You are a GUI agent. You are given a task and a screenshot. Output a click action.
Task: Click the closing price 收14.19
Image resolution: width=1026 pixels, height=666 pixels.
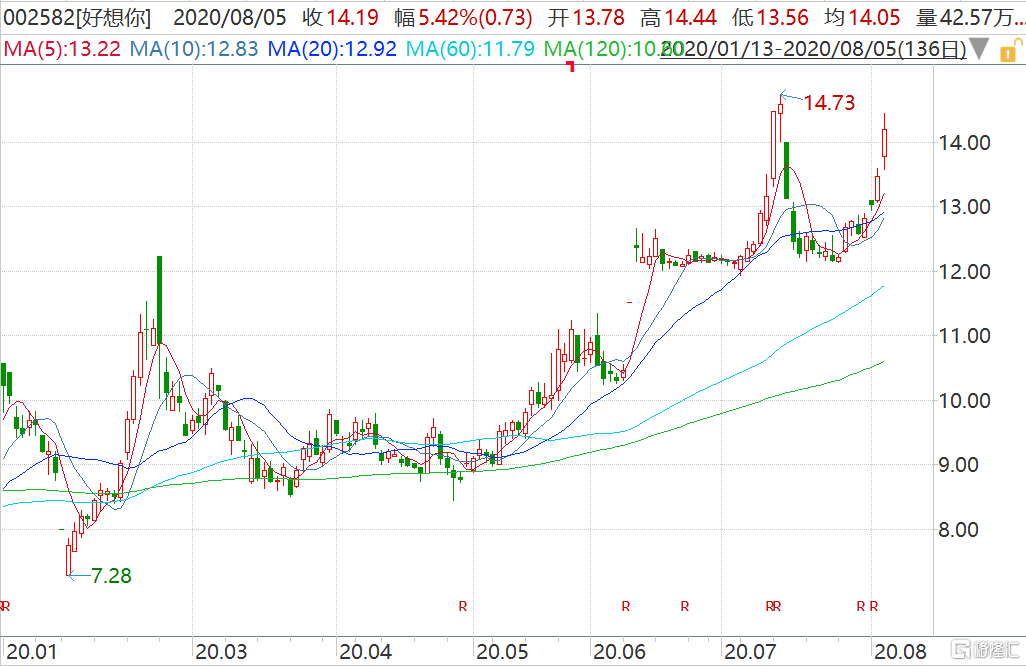click(340, 18)
